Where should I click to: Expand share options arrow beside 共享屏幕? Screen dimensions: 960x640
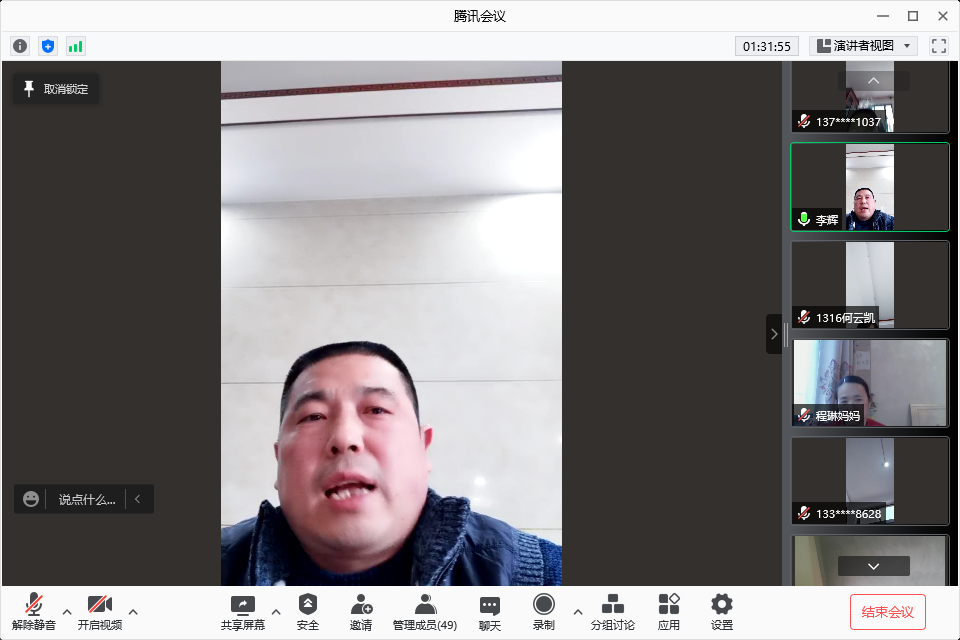(x=276, y=612)
